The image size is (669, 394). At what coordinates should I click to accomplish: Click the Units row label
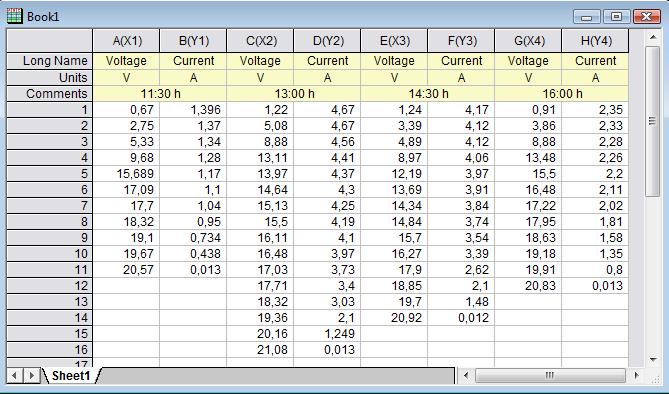[x=49, y=78]
